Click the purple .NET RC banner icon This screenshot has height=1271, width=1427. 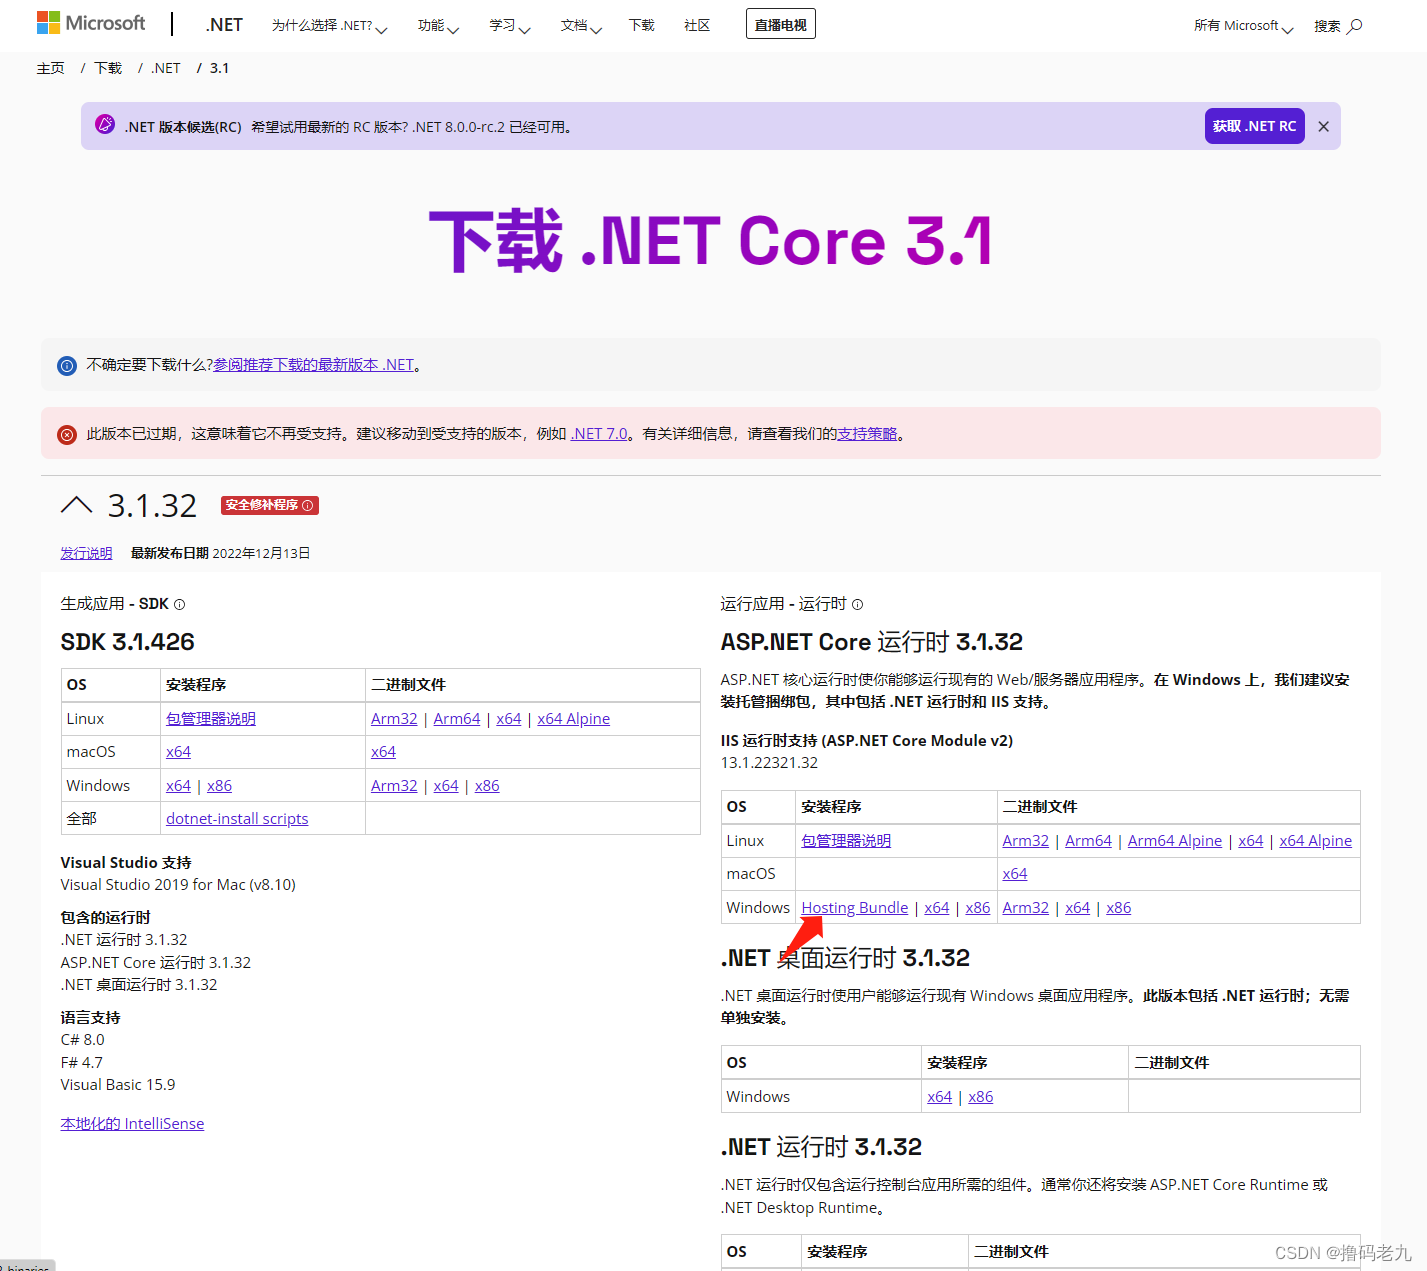tap(103, 125)
